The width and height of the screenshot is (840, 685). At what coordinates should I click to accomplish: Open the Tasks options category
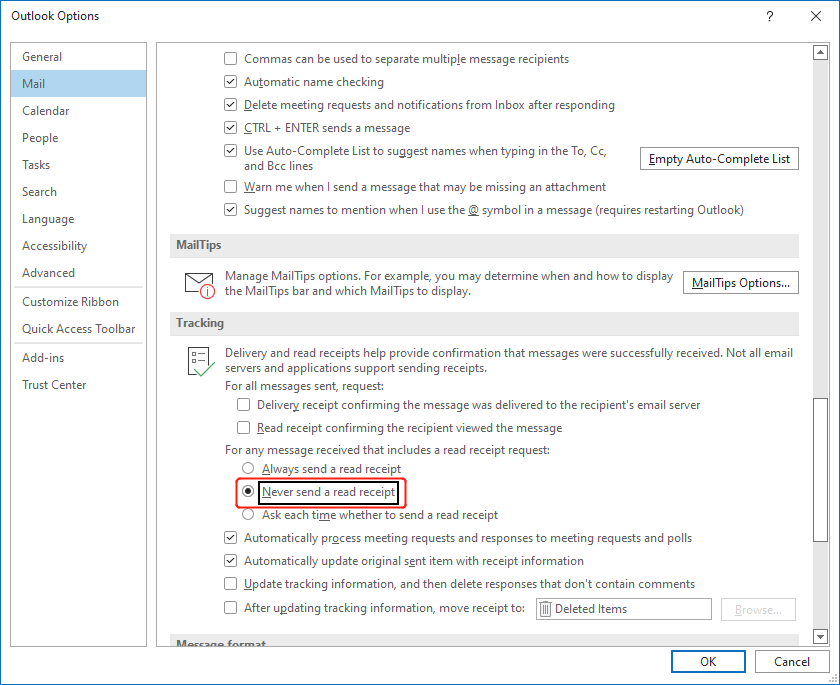pyautogui.click(x=78, y=164)
